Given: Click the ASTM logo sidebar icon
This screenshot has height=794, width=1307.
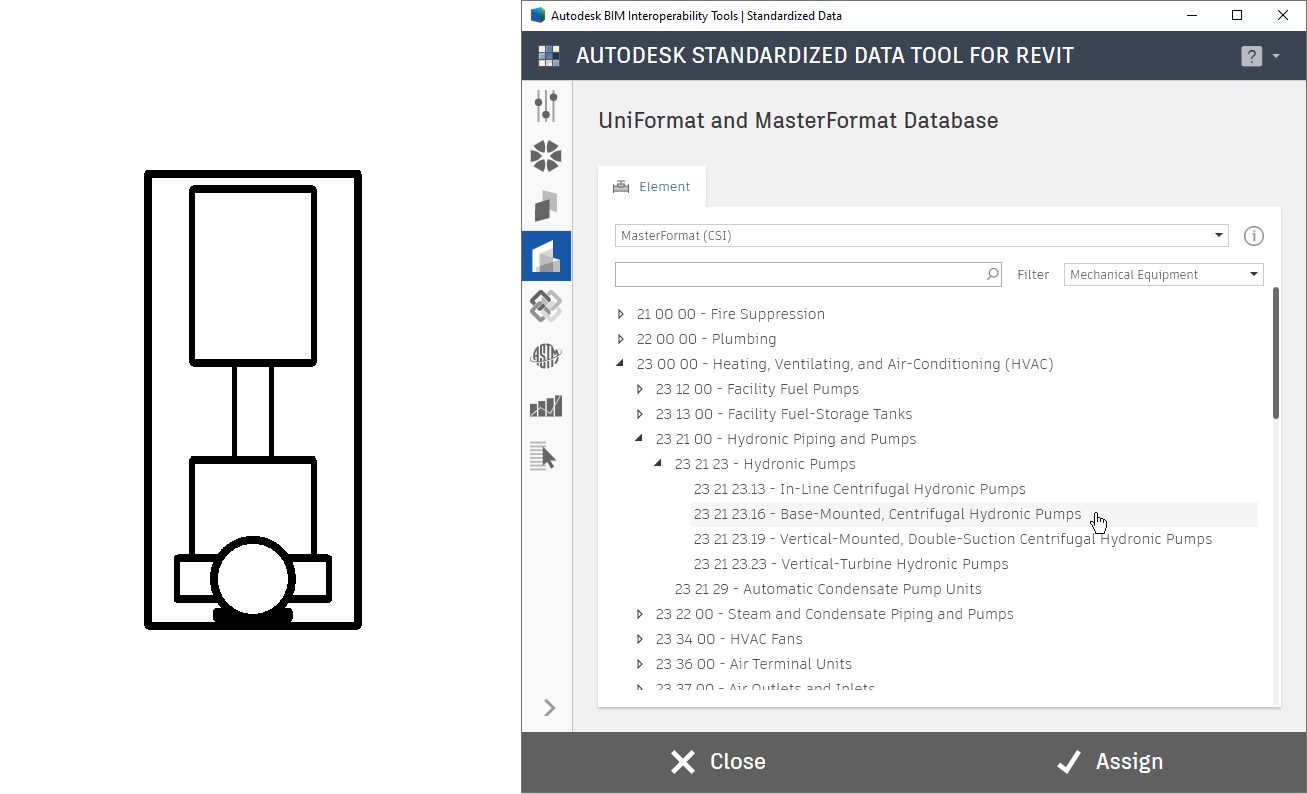Looking at the screenshot, I should [x=546, y=356].
